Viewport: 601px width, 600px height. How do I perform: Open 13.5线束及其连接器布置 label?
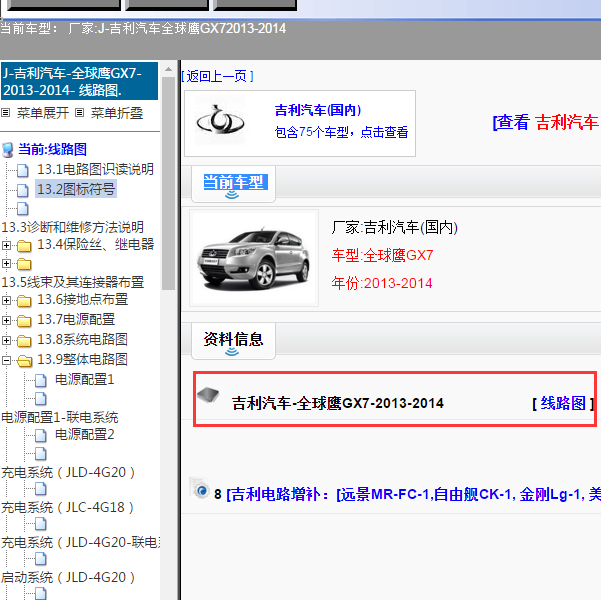[72, 282]
